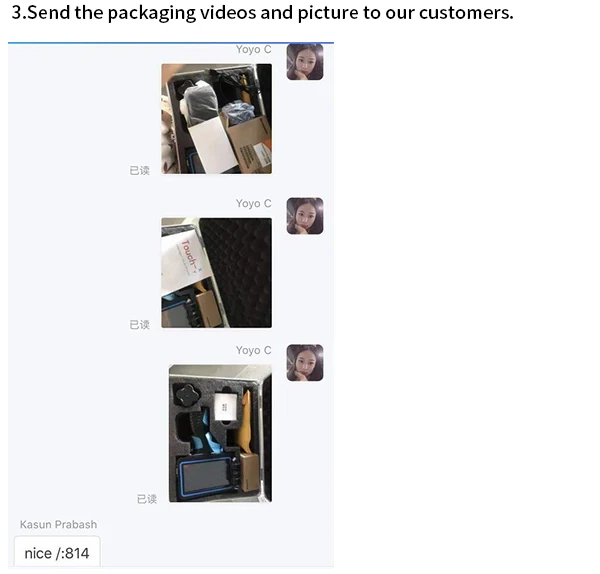Image resolution: width=600 pixels, height=574 pixels.
Task: Click Yoyo C's avatar on second message
Action: pyautogui.click(x=305, y=216)
